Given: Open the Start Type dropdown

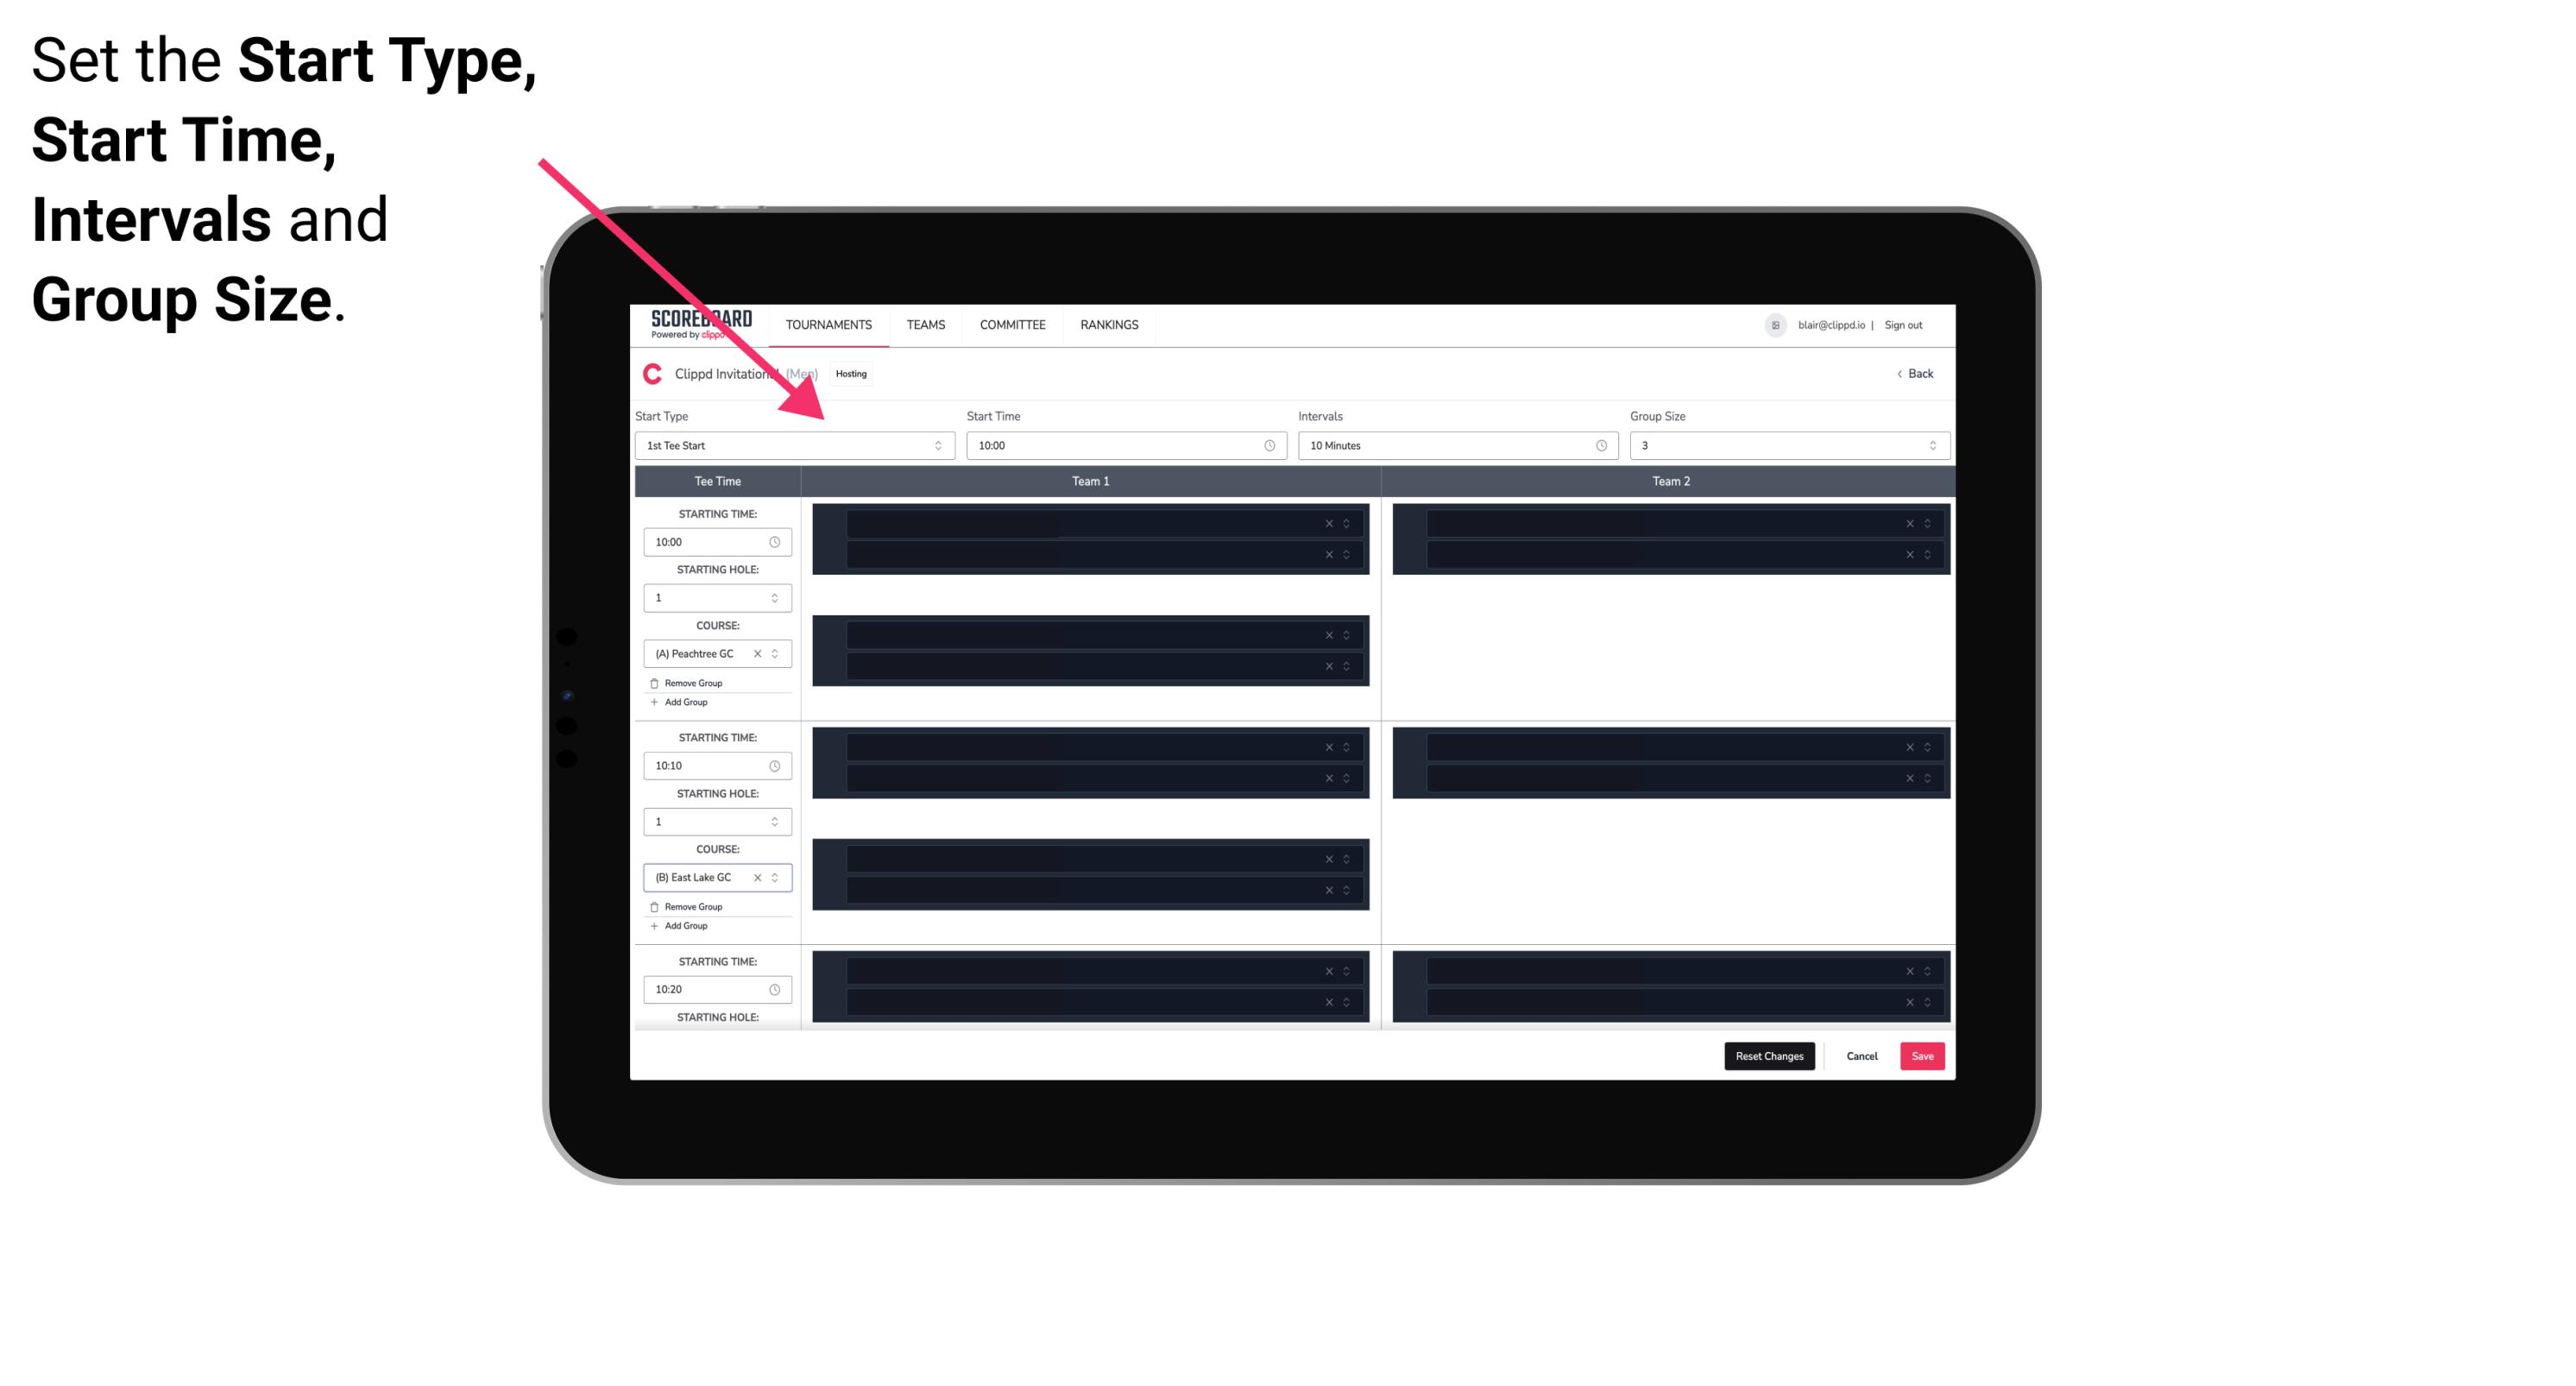Looking at the screenshot, I should (791, 445).
